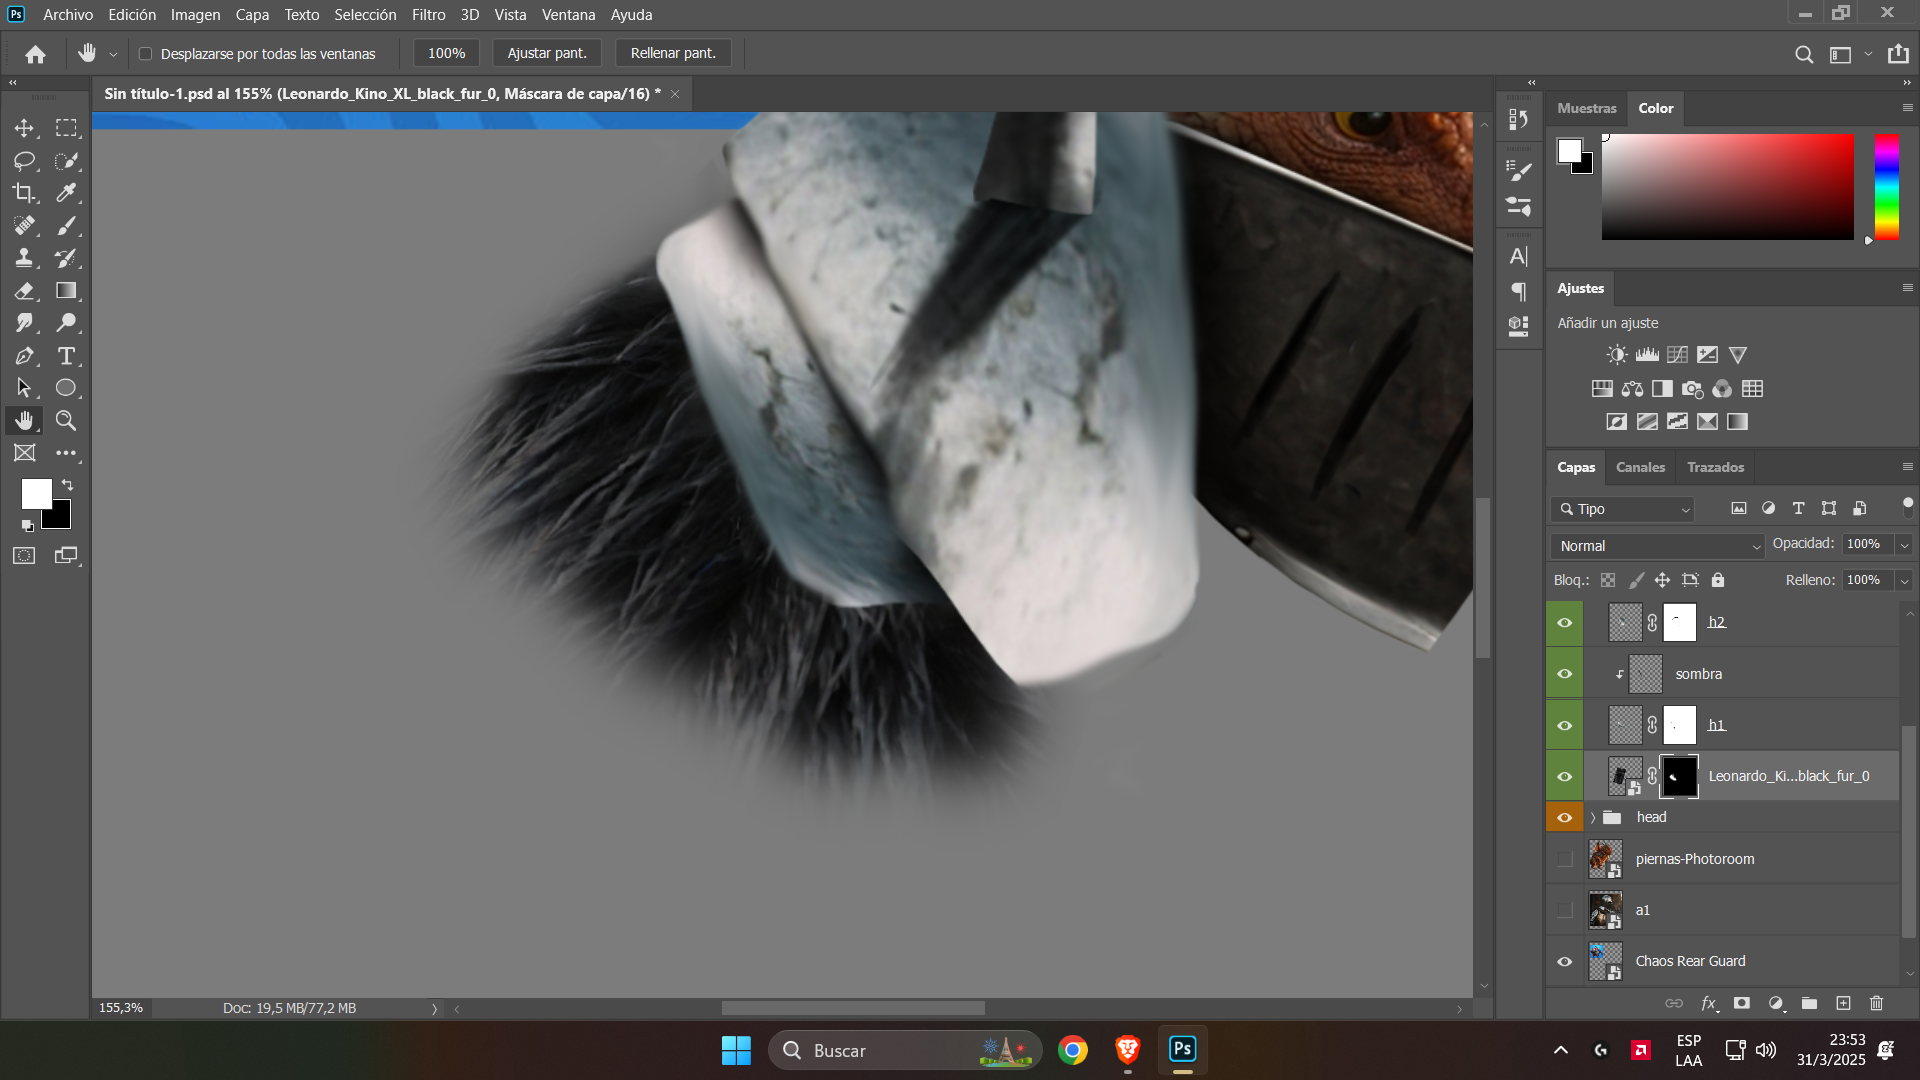Select the Gradient tool
The image size is (1920, 1080).
[67, 291]
